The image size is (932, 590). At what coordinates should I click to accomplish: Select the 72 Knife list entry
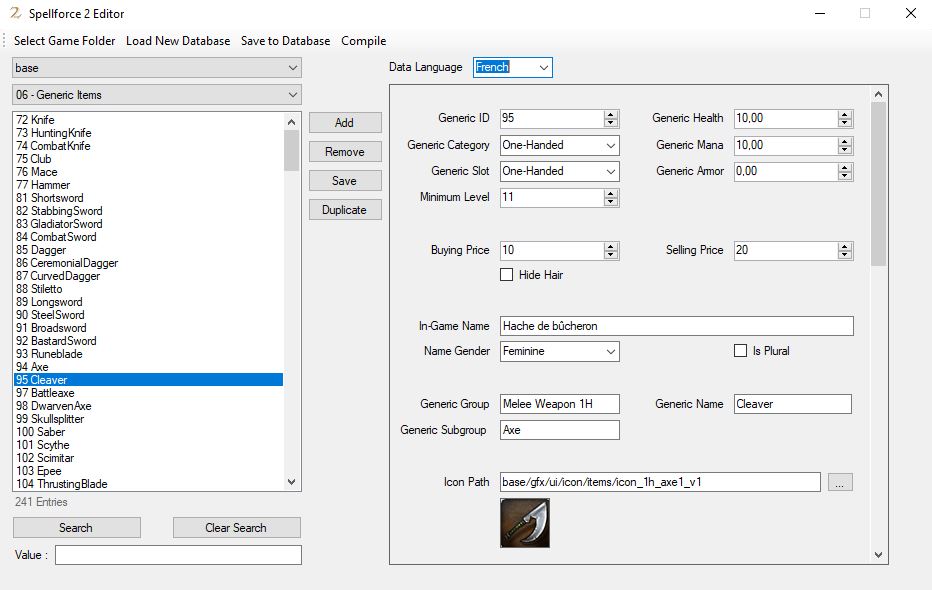pyautogui.click(x=149, y=119)
